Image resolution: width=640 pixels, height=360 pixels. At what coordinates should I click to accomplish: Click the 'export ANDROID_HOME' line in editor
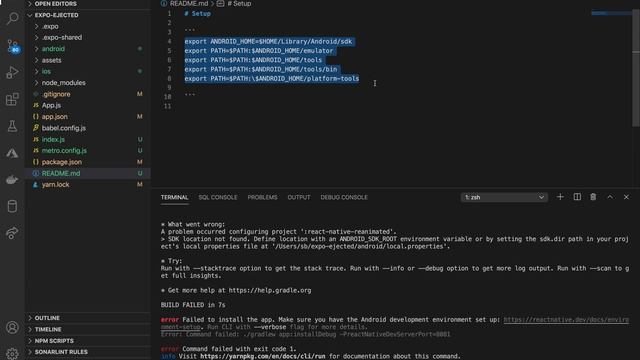click(268, 42)
